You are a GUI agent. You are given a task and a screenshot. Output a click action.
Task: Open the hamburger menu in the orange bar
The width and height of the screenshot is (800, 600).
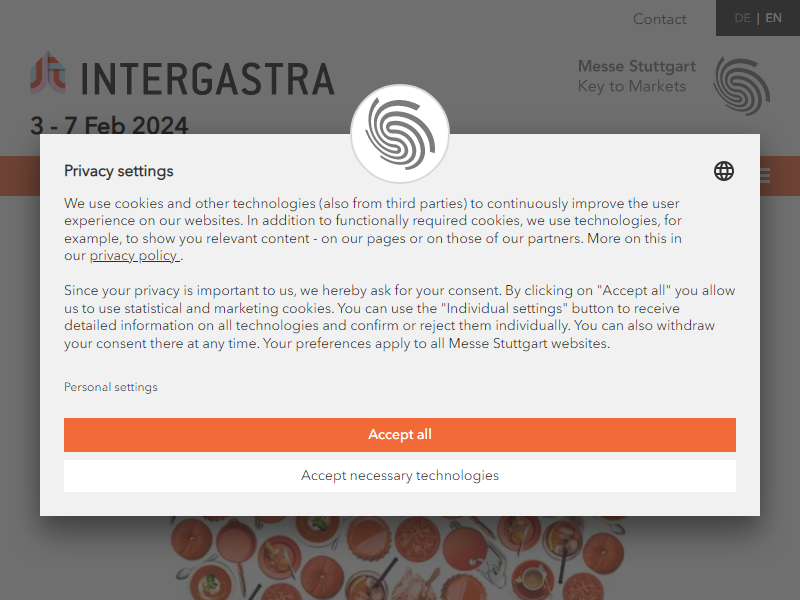[x=765, y=176]
